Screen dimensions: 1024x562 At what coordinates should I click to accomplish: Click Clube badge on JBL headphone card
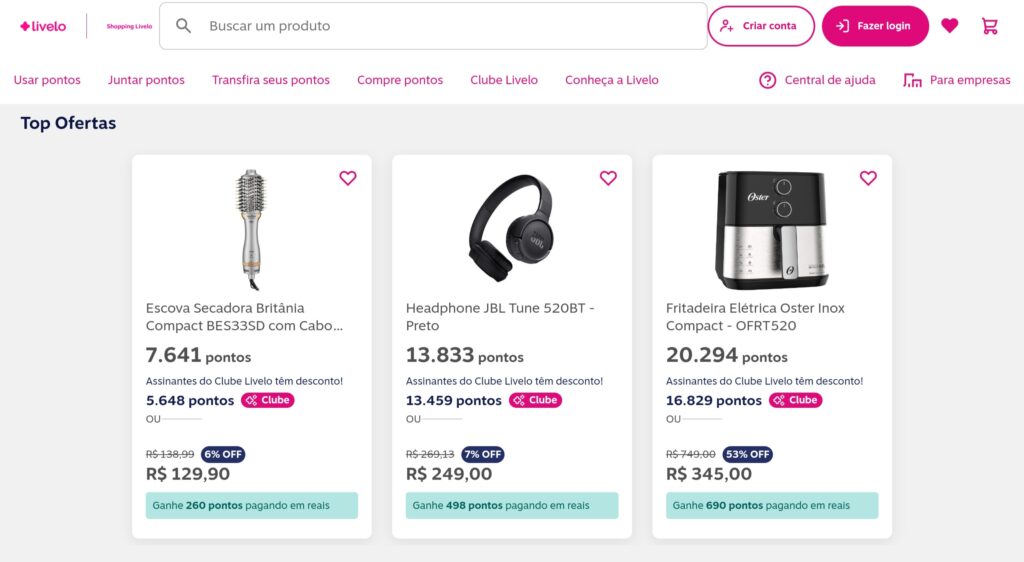tap(535, 400)
